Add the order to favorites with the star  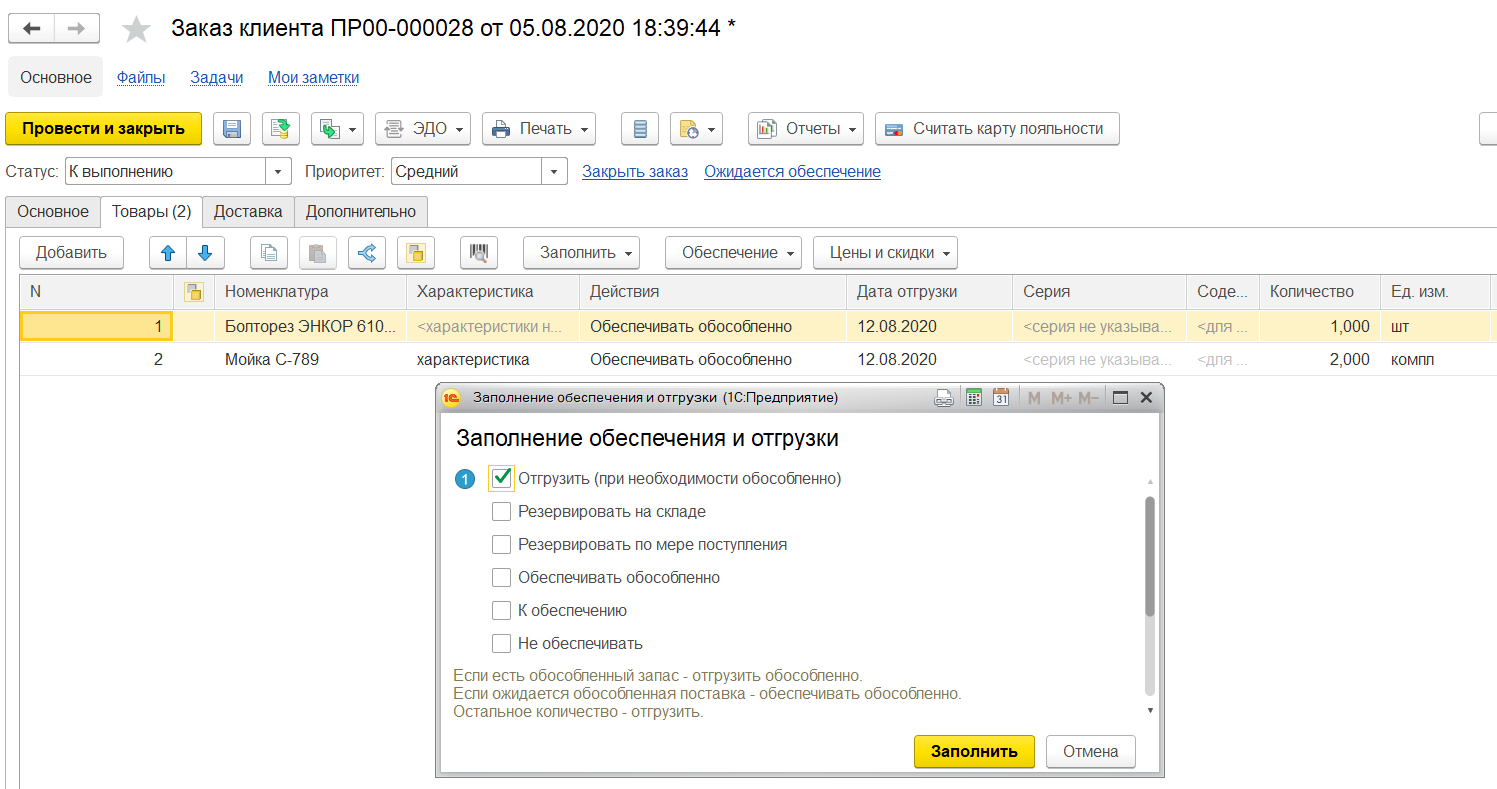coord(136,30)
